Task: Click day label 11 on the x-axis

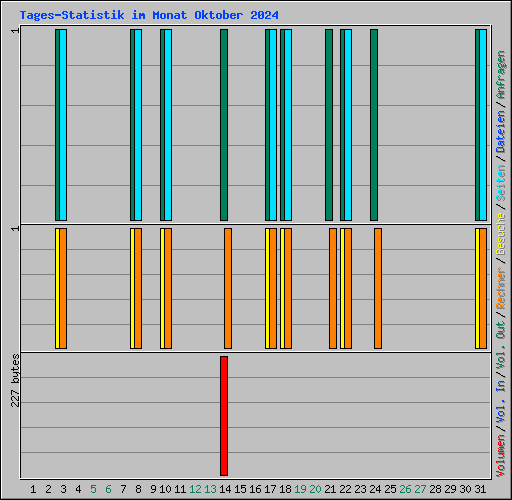Action: tap(180, 489)
